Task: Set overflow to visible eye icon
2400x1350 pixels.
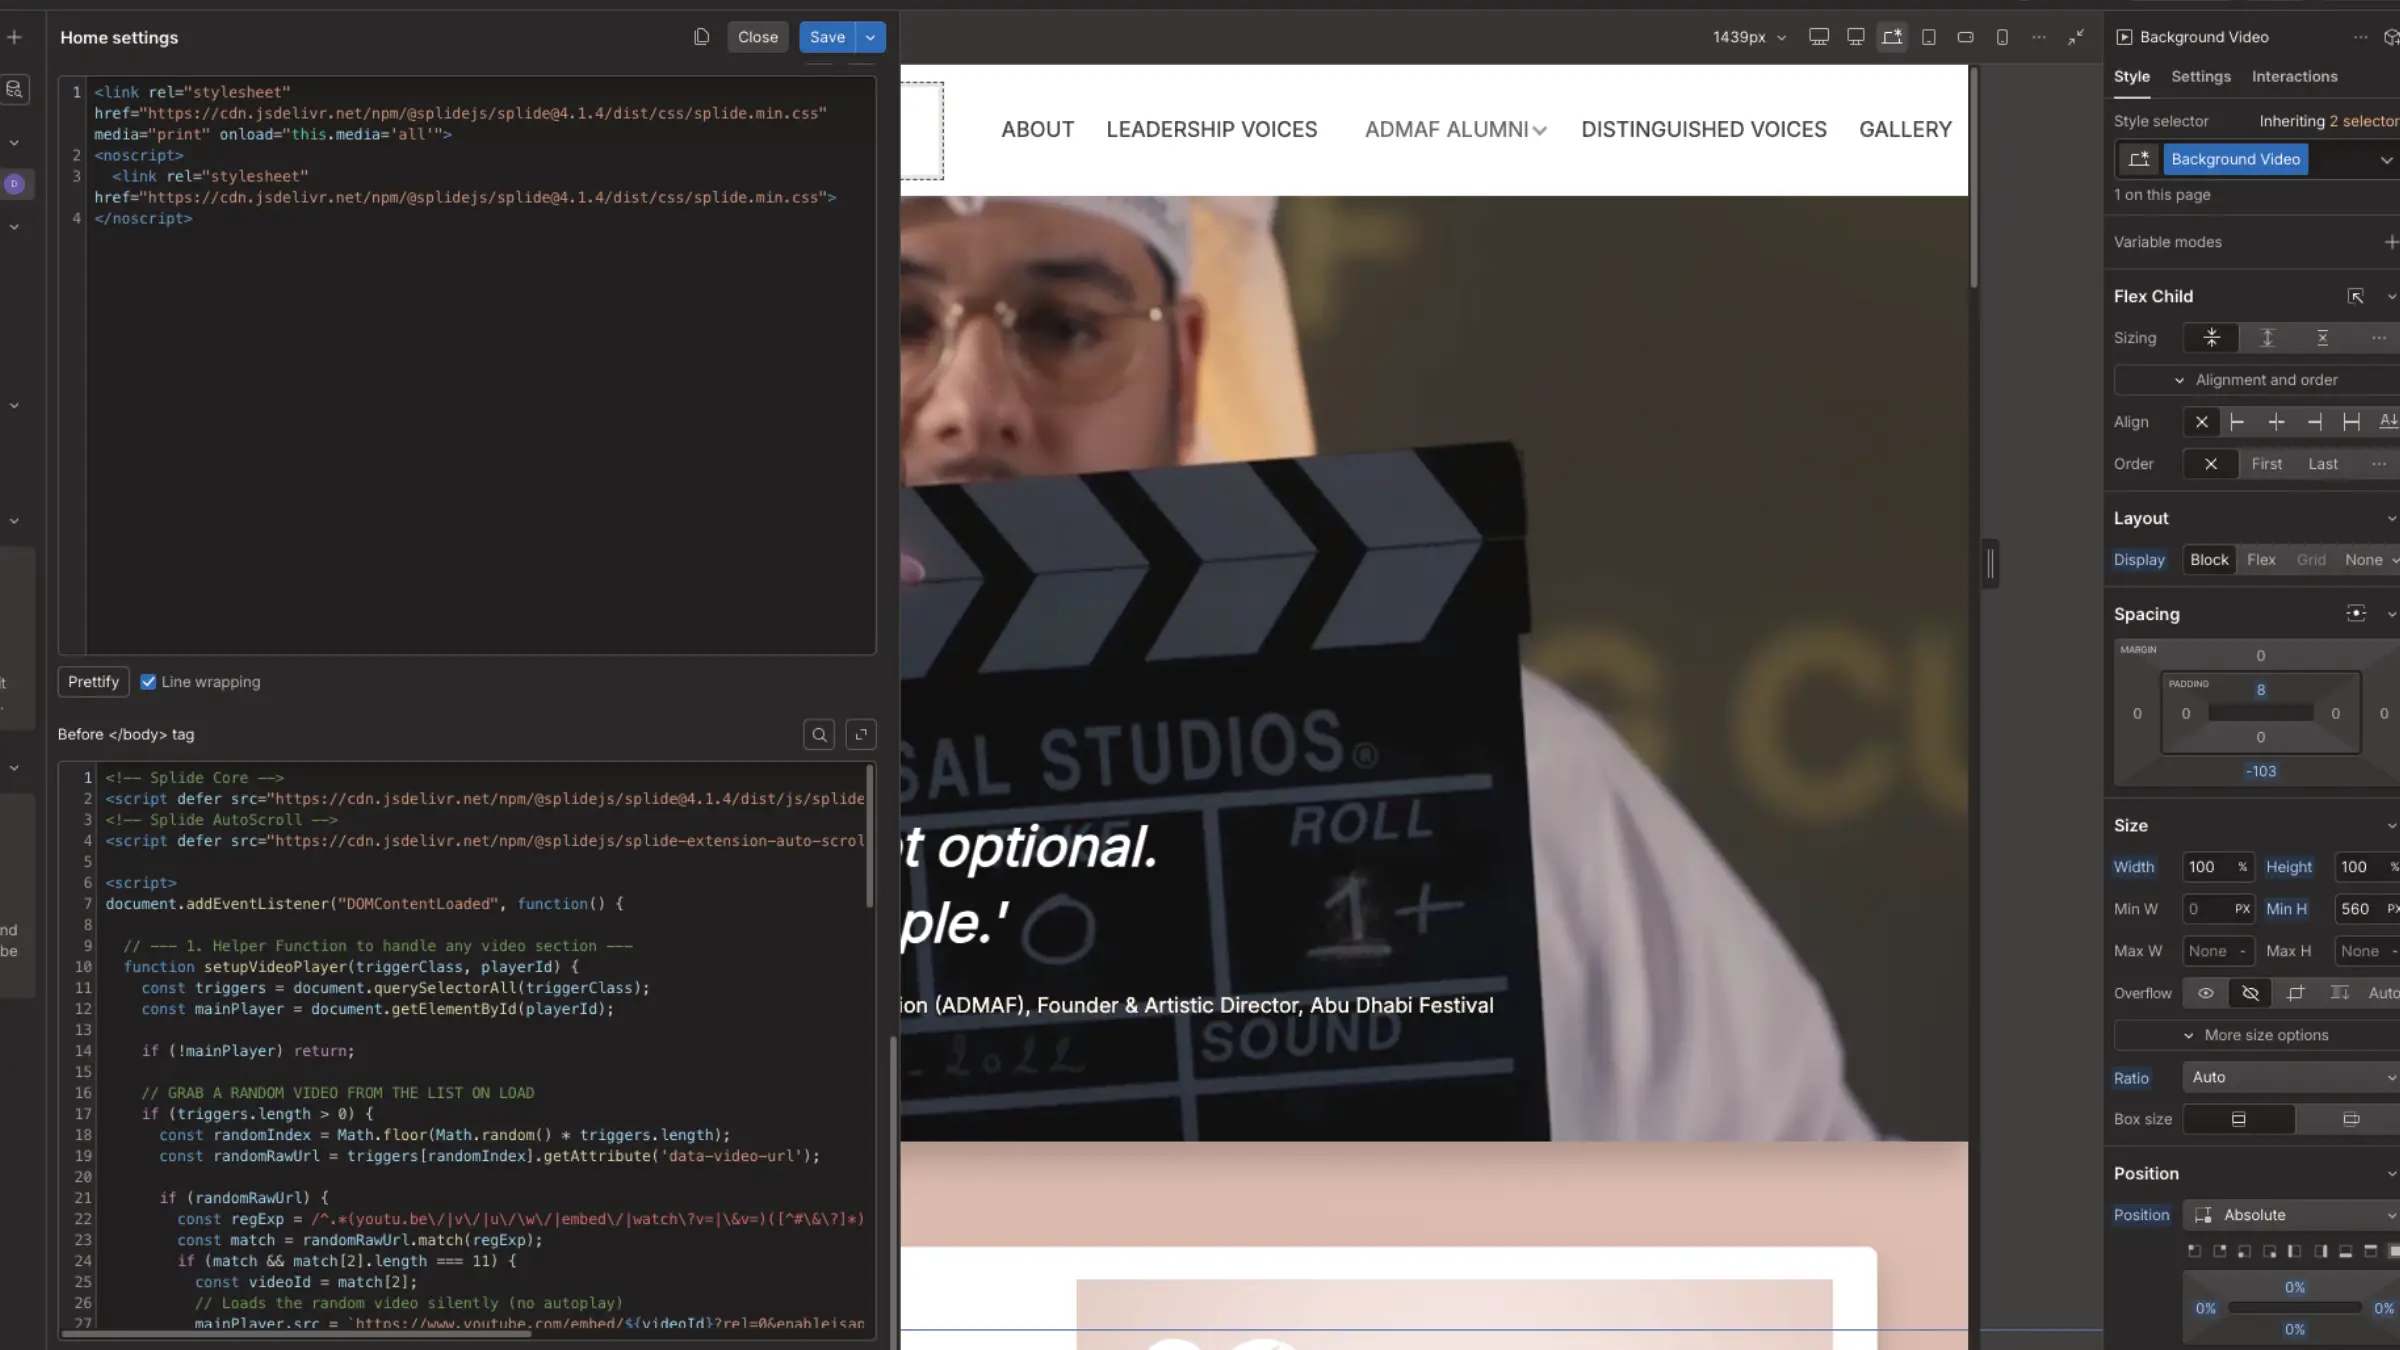Action: (x=2205, y=993)
